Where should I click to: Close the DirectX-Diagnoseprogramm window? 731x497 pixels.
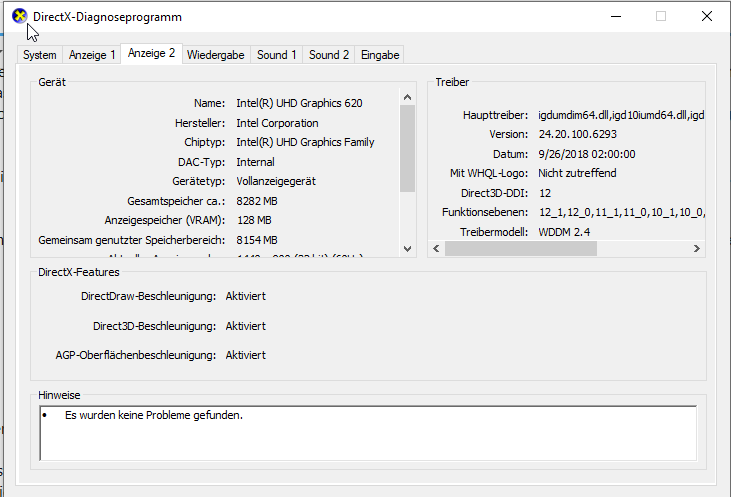(707, 16)
